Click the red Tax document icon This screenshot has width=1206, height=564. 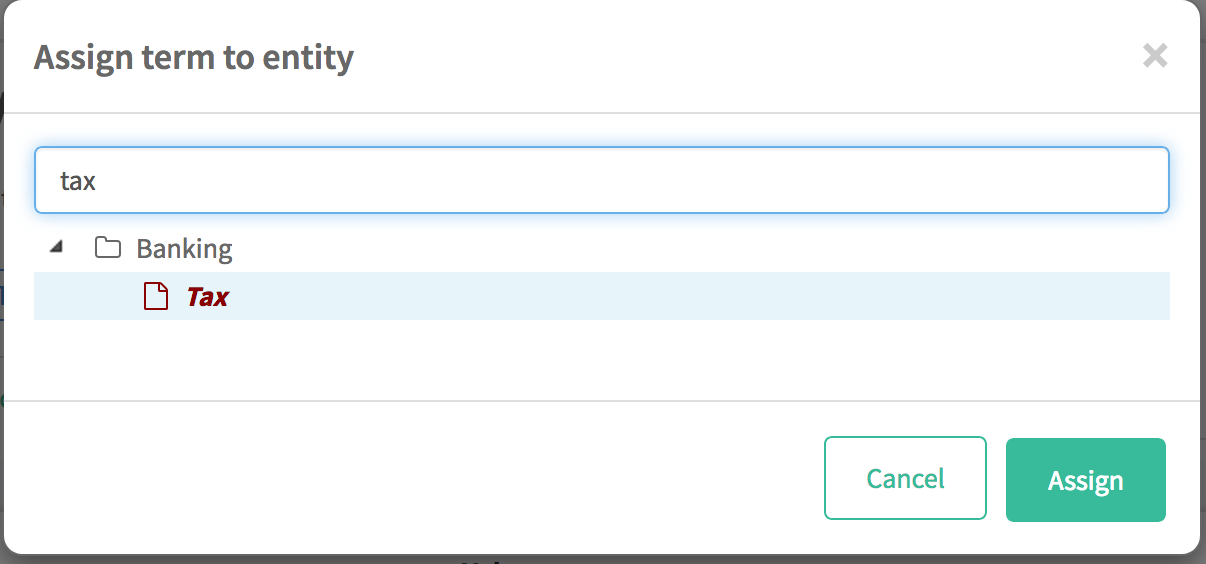pyautogui.click(x=155, y=297)
